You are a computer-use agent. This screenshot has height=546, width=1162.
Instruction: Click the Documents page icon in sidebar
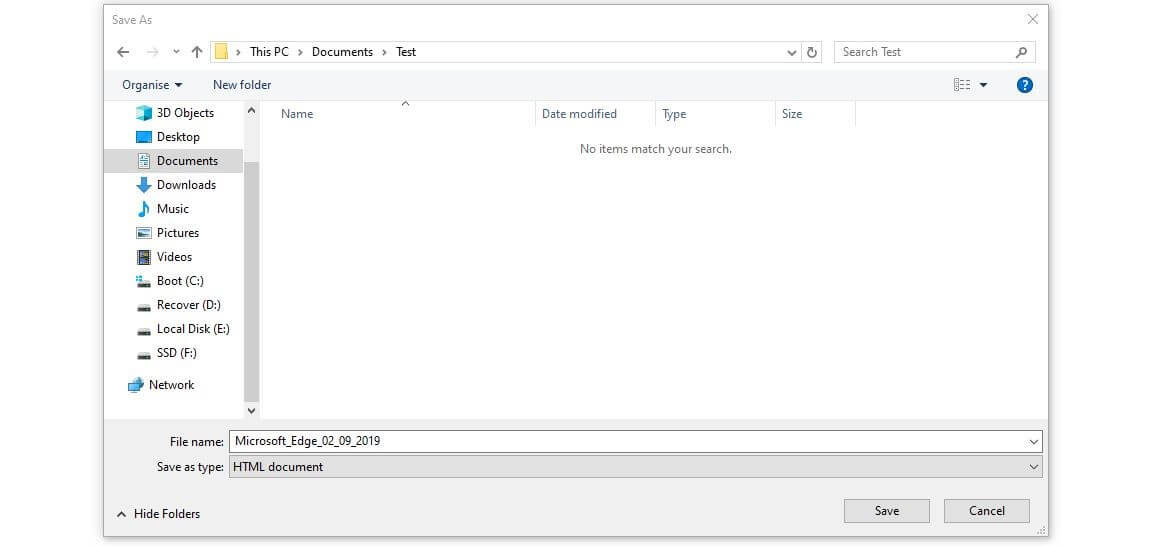pyautogui.click(x=144, y=161)
